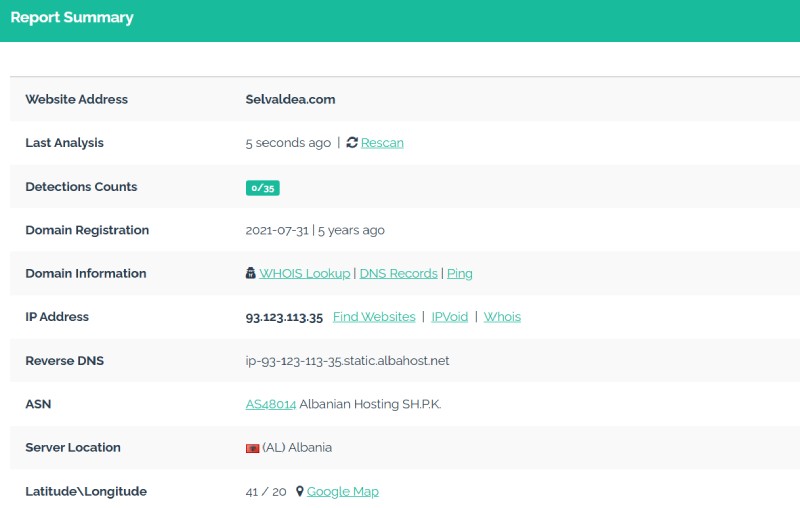Click the Albania flag icon
The width and height of the screenshot is (800, 508).
click(x=252, y=448)
